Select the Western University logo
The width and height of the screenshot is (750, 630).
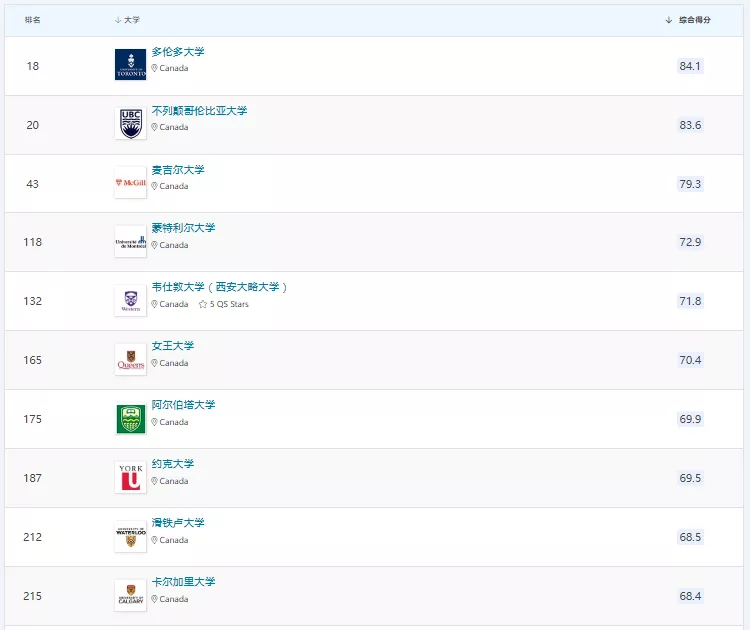pos(131,300)
